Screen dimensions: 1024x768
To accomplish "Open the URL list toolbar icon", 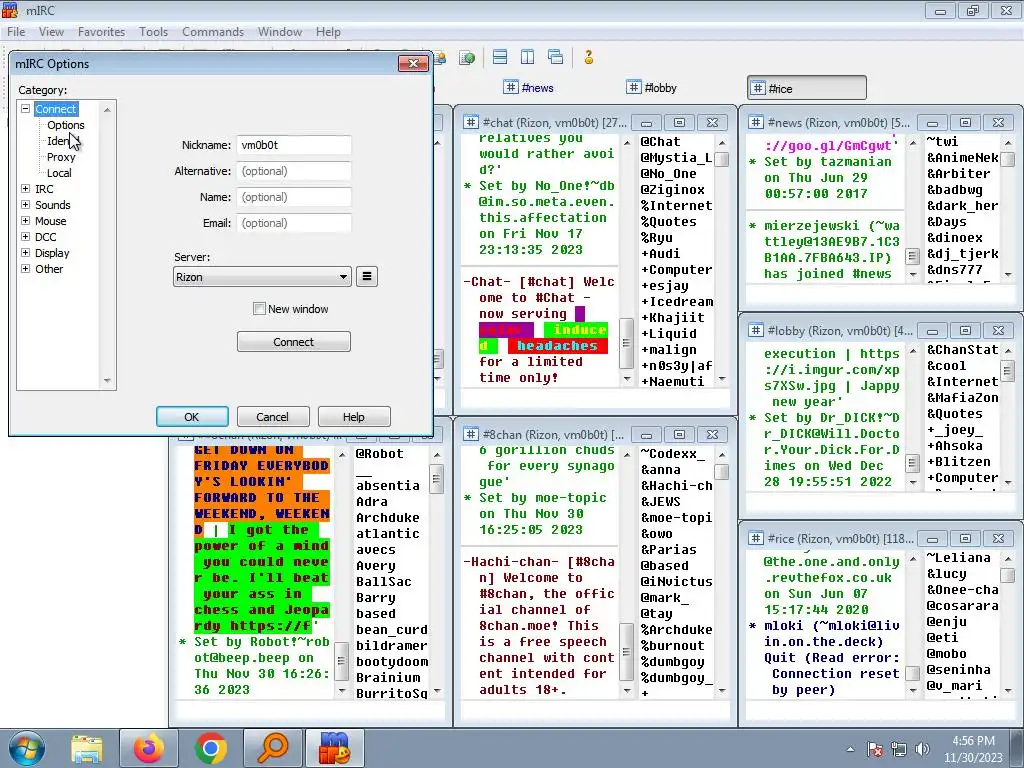I will tap(467, 57).
